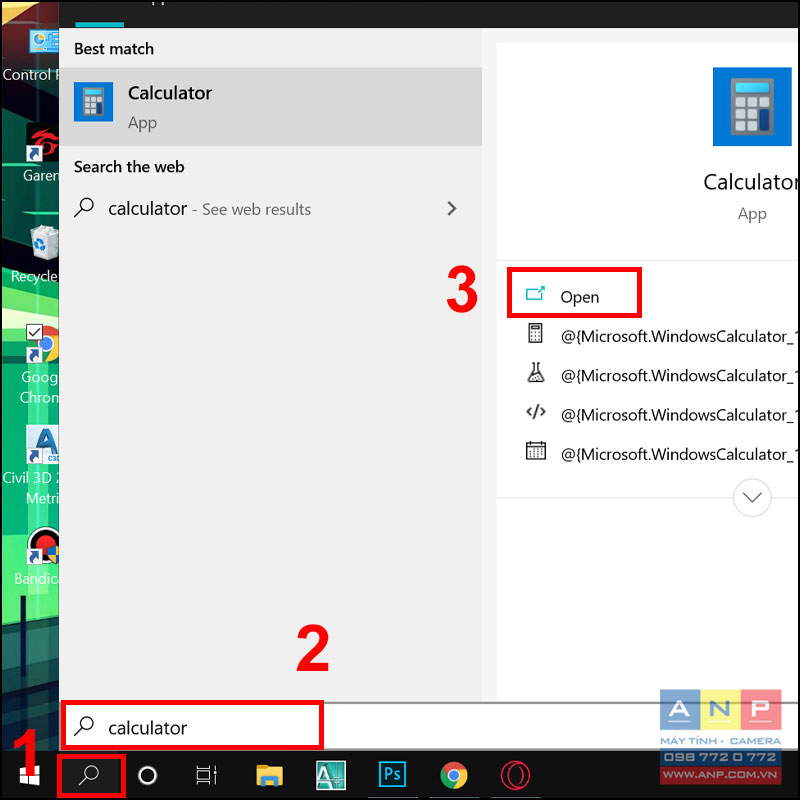
Task: Click the taskbar search magnifier icon
Action: pos(90,776)
